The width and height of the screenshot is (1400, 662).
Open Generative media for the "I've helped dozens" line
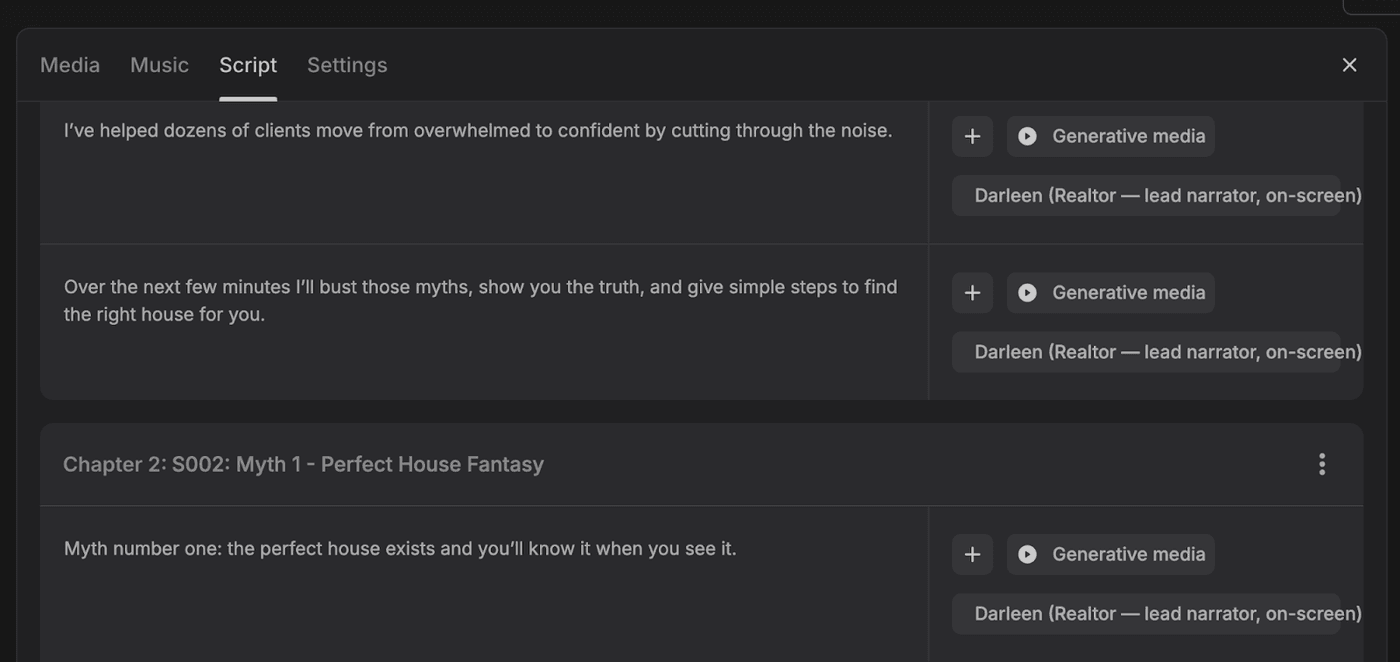click(x=1110, y=136)
